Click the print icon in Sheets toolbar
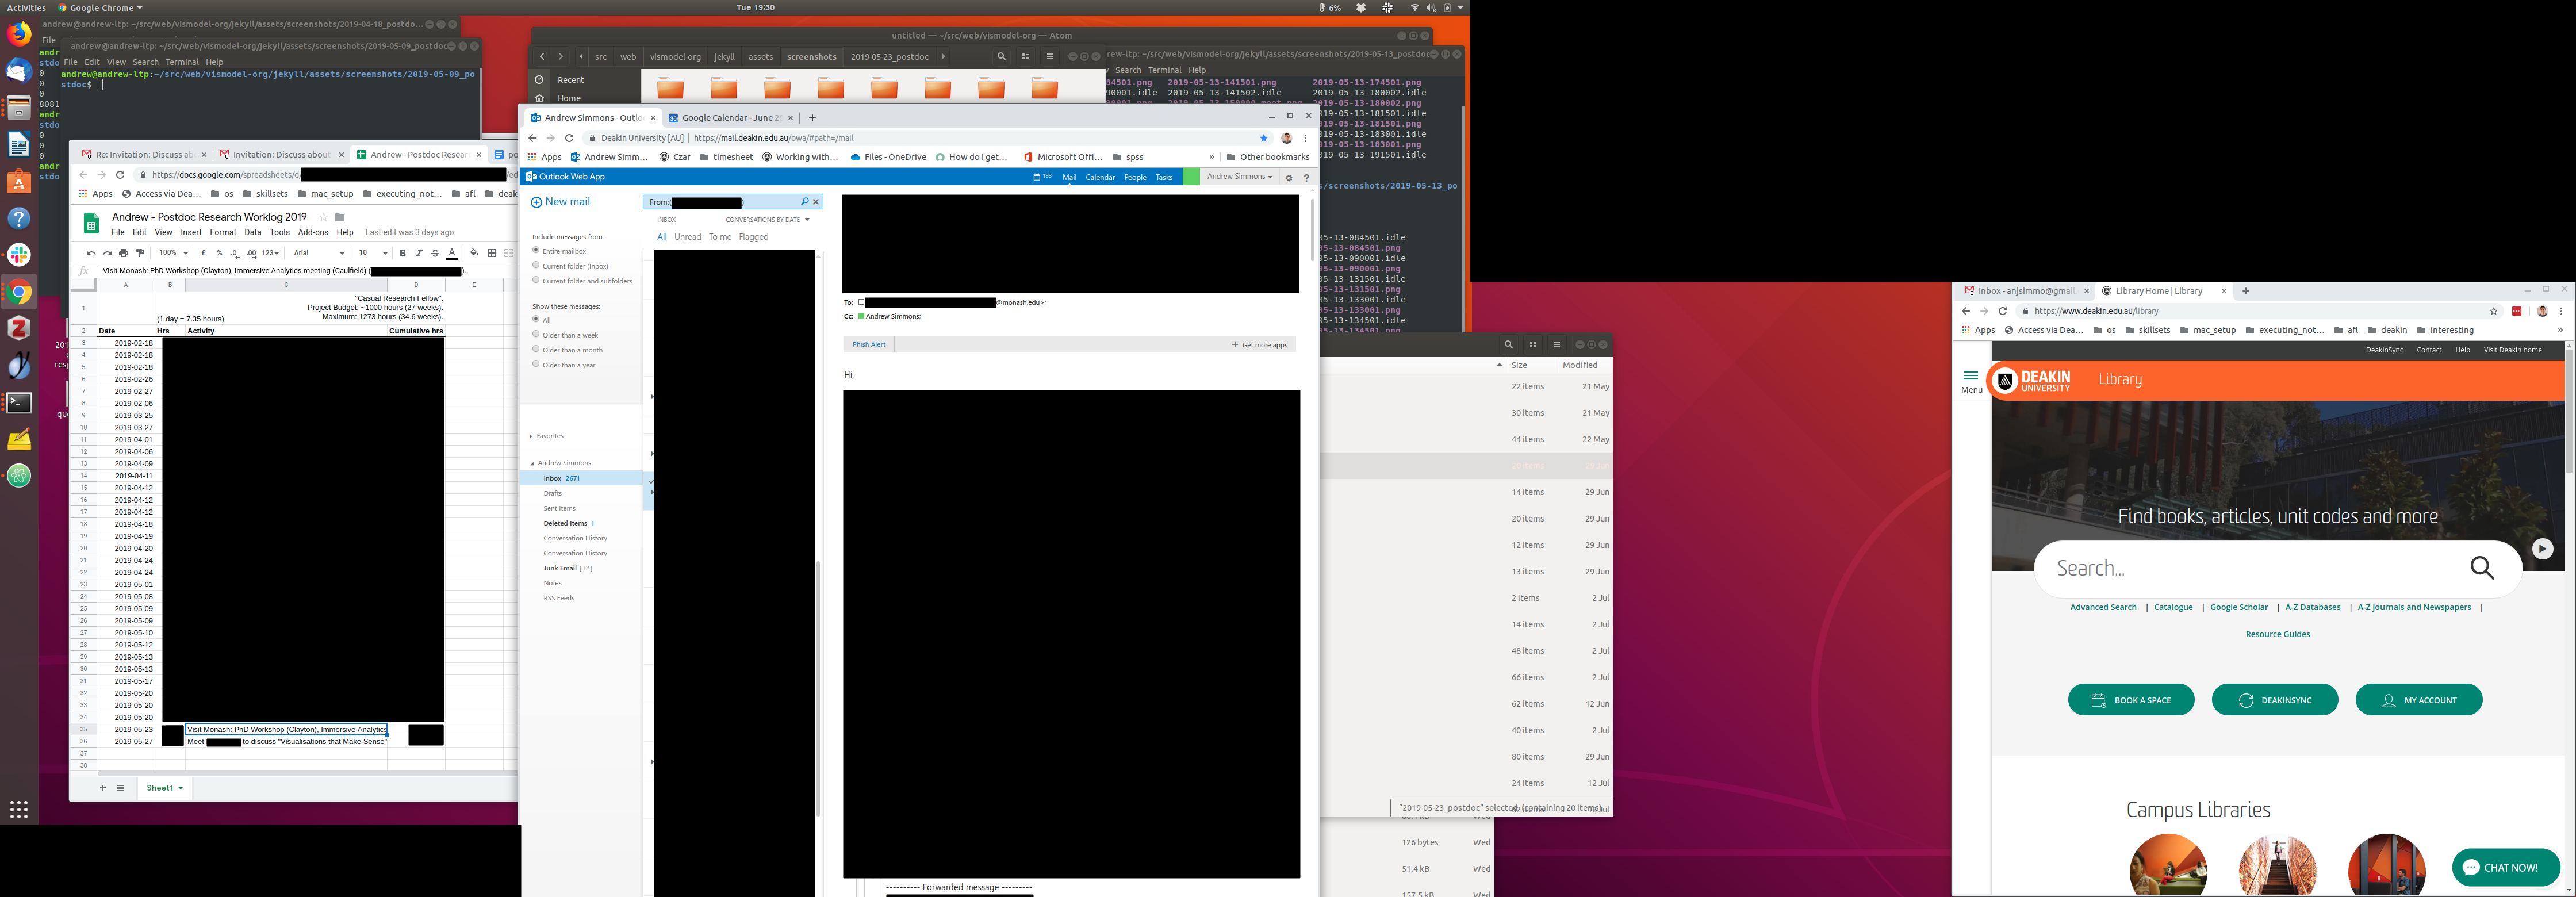2576x897 pixels. (124, 253)
